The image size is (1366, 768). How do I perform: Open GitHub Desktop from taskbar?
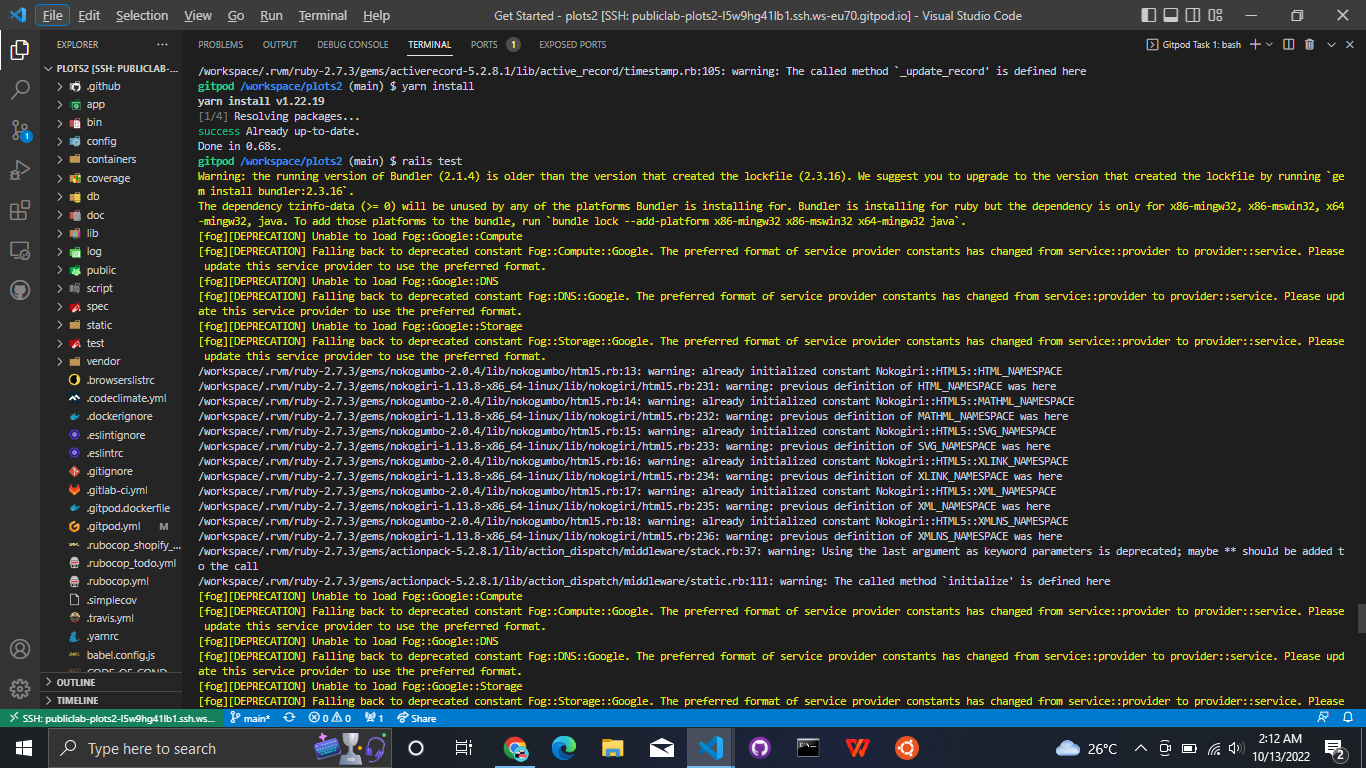coord(760,748)
